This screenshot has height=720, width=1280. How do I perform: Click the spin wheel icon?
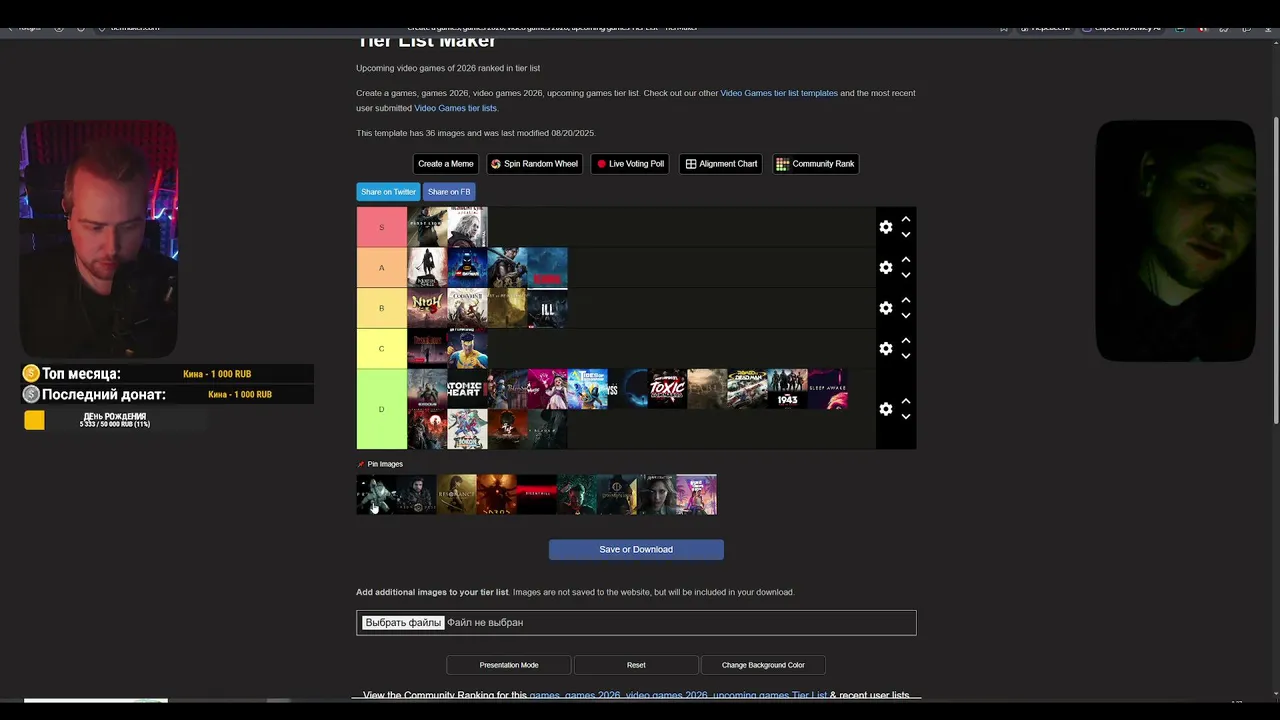click(x=496, y=164)
